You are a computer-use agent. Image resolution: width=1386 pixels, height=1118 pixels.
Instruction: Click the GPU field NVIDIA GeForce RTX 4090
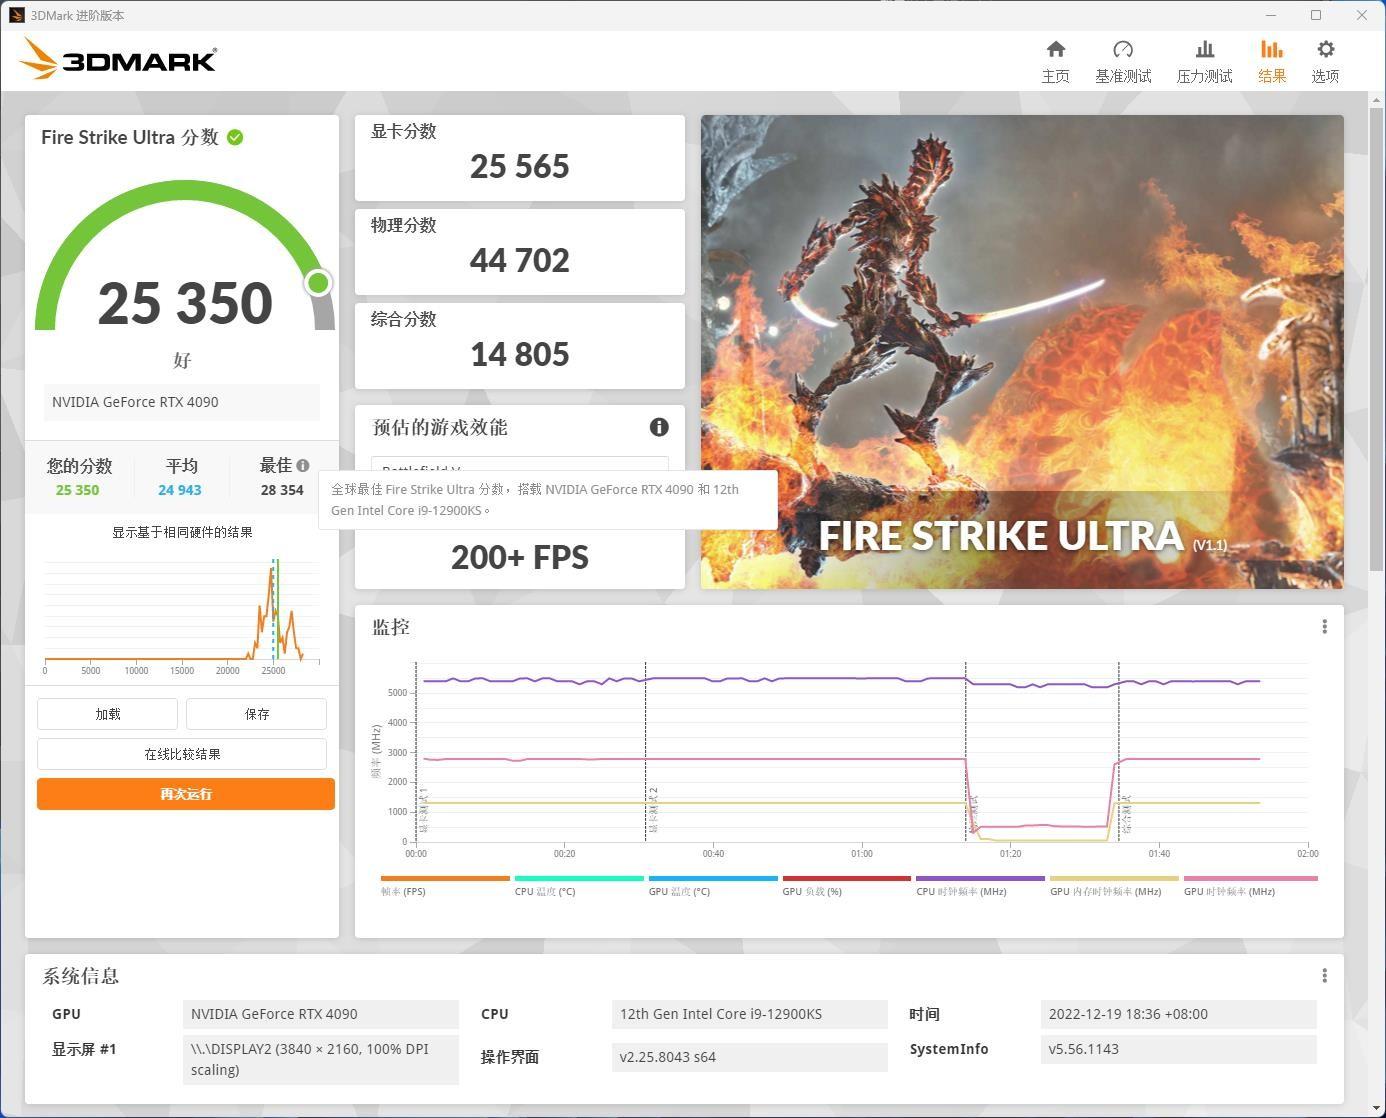[321, 1014]
